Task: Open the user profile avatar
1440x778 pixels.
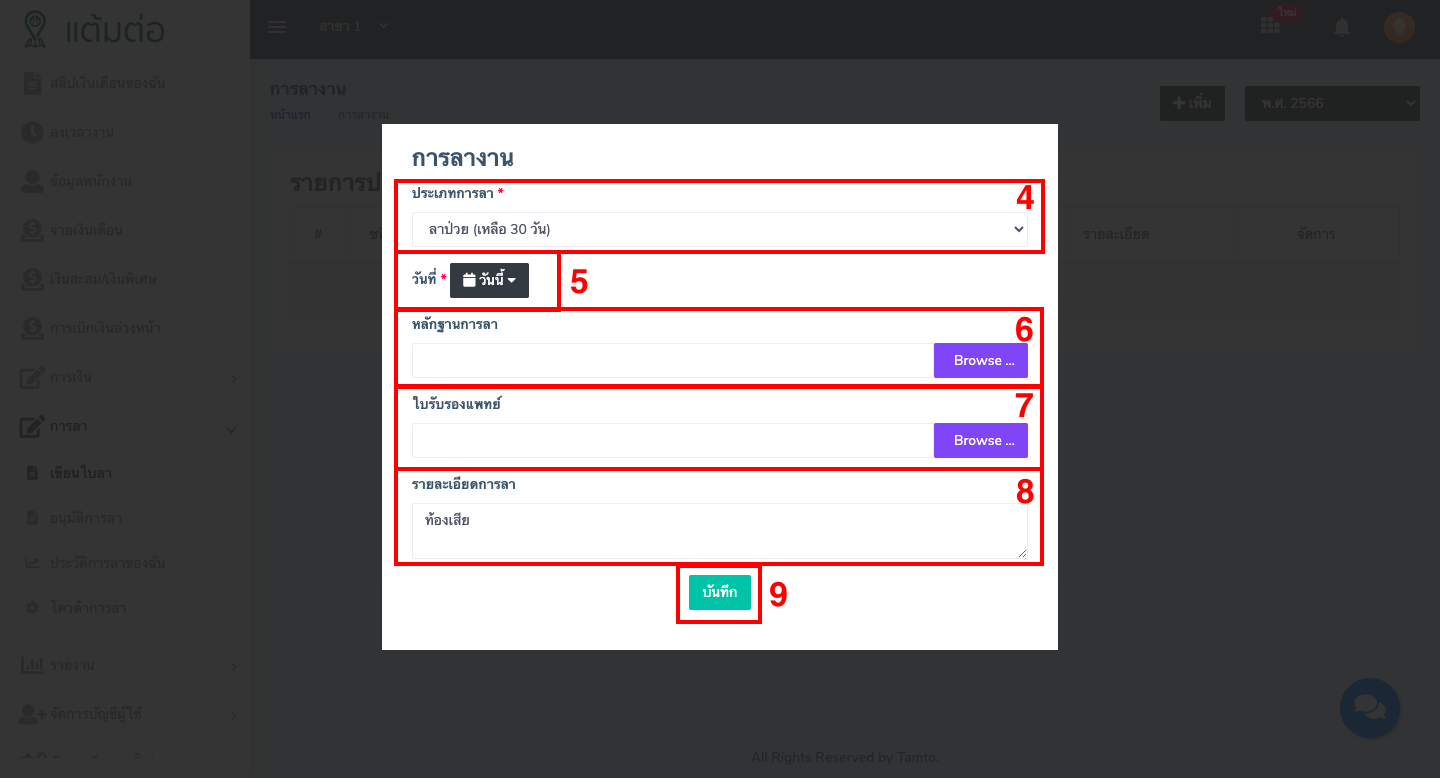Action: (1399, 27)
